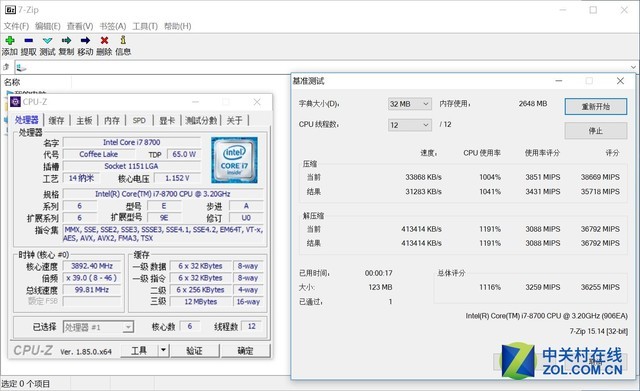The image size is (640, 391).
Task: Click the 停止 stop button
Action: click(x=596, y=131)
